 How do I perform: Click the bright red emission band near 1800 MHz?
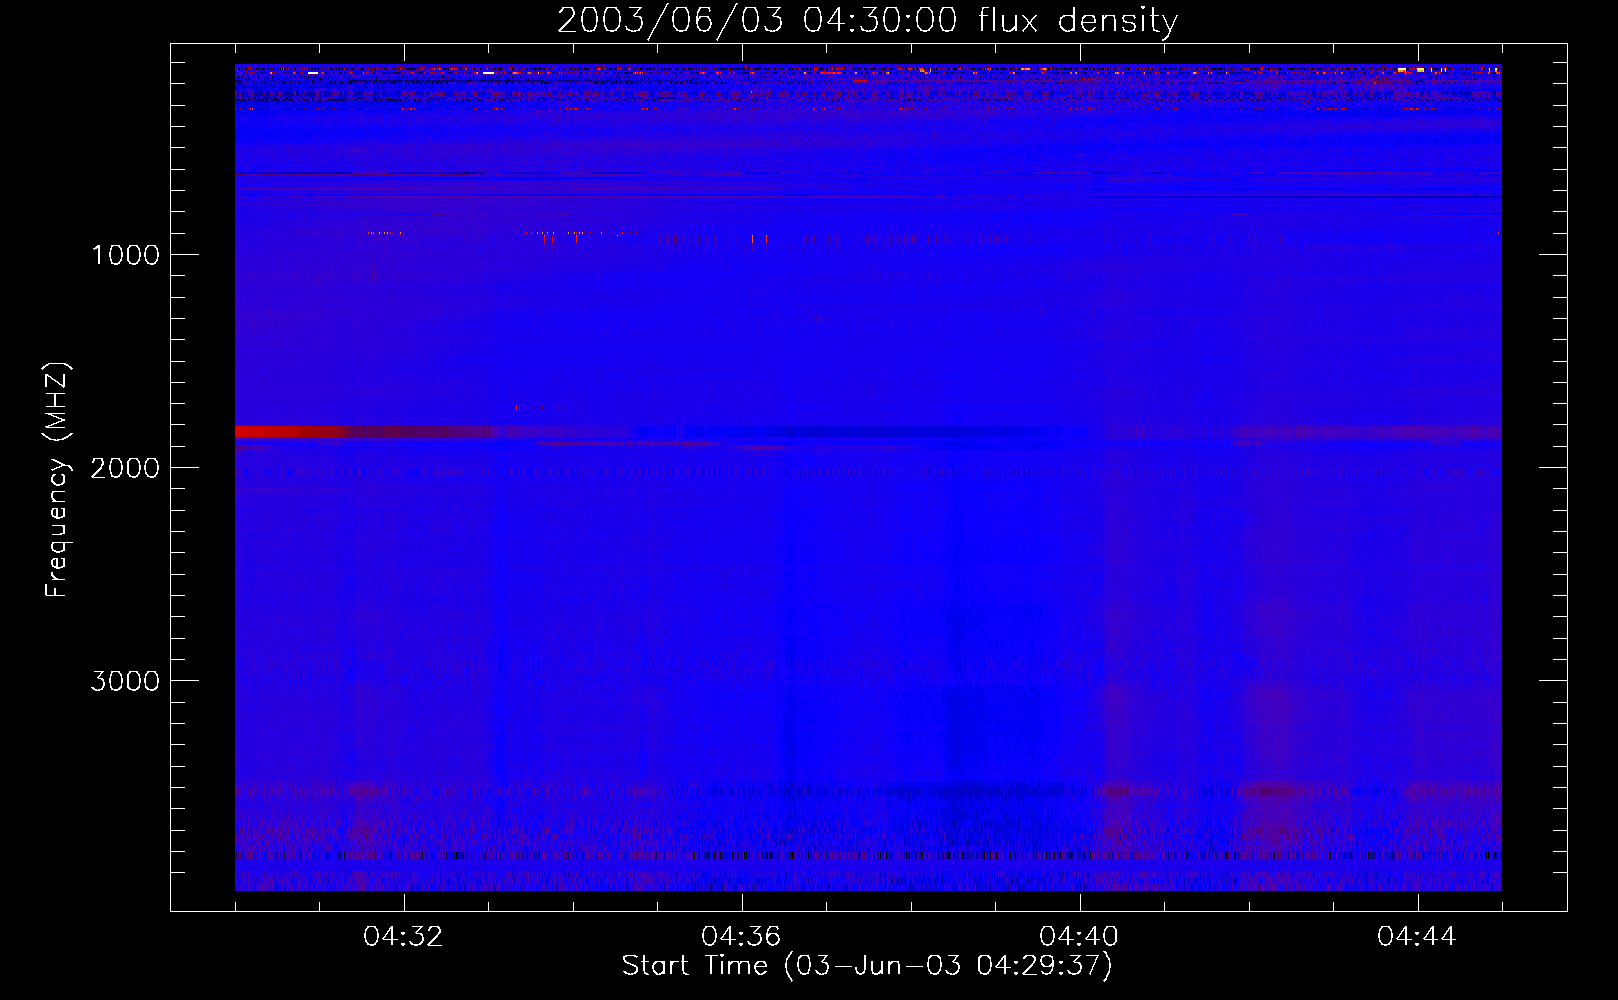[290, 432]
